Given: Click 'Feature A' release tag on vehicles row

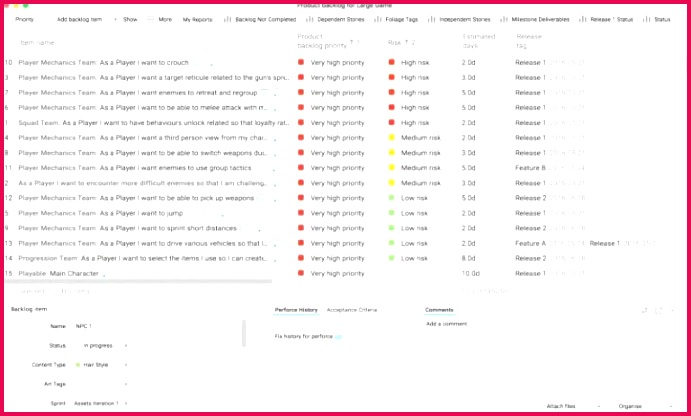Looking at the screenshot, I should 531,243.
